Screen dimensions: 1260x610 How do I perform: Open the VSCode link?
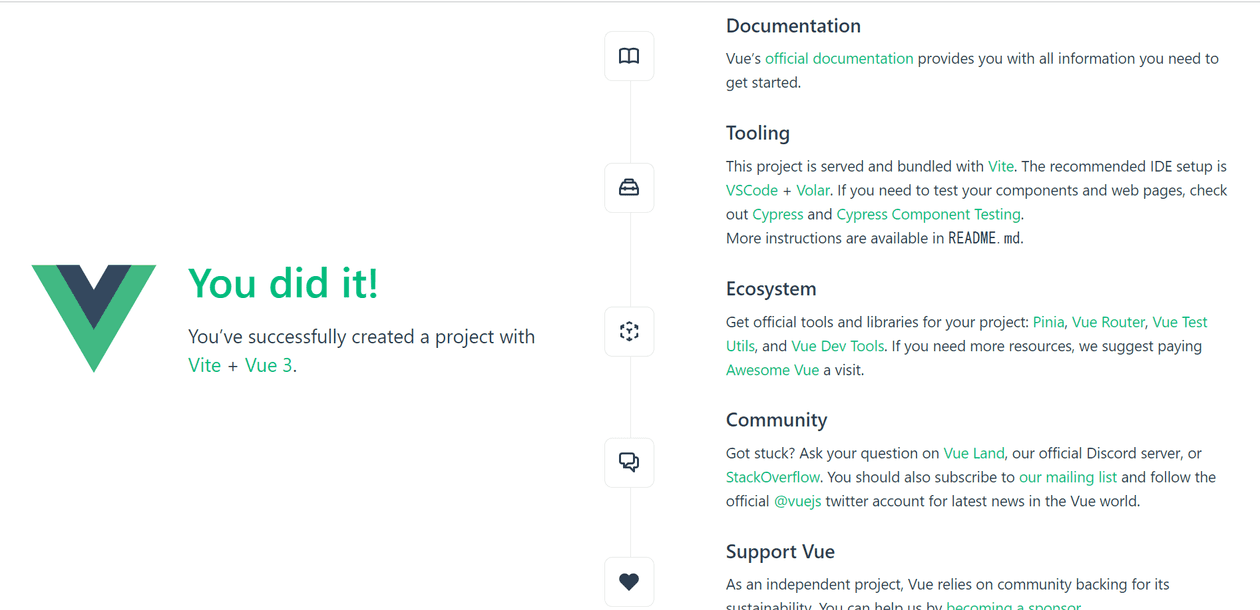(x=751, y=190)
